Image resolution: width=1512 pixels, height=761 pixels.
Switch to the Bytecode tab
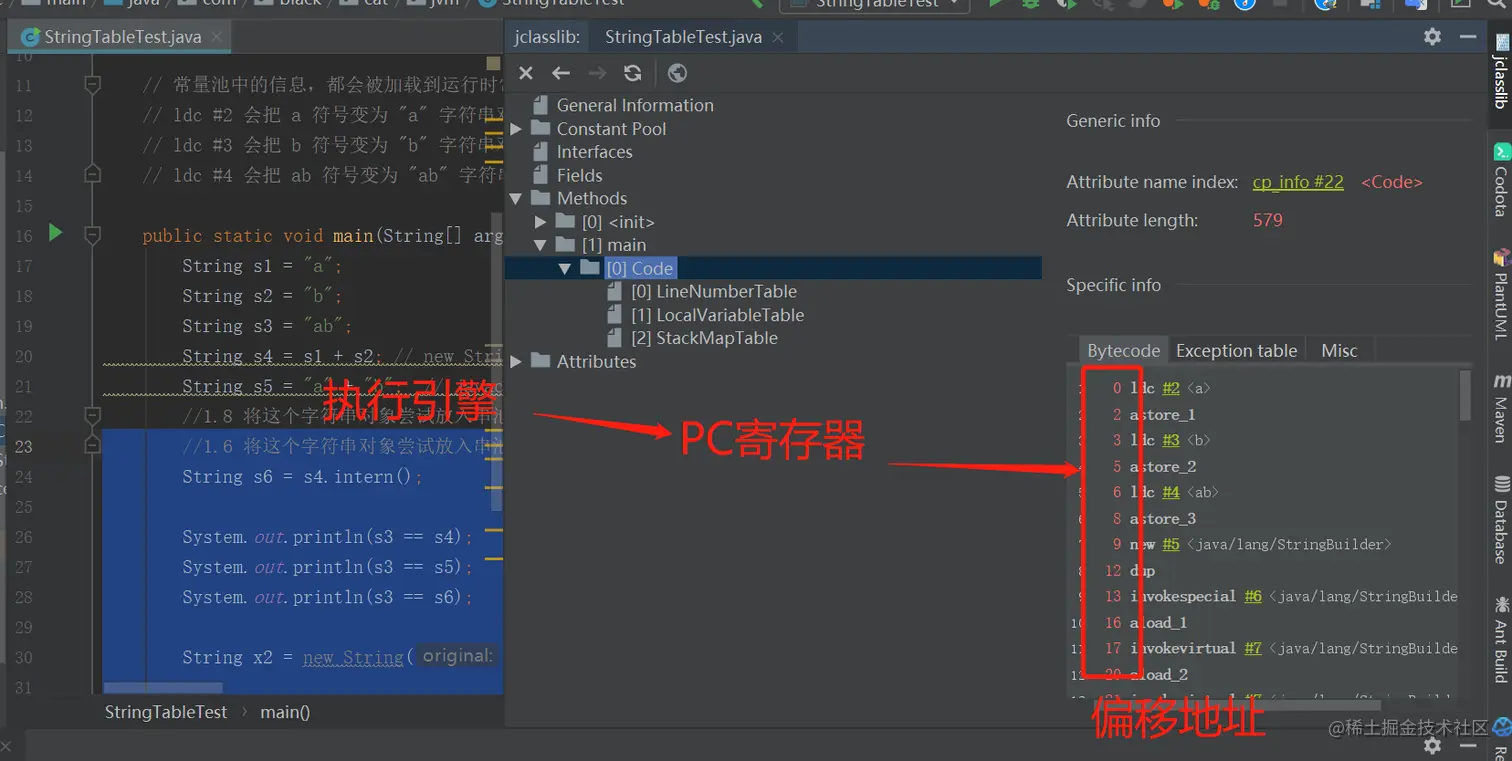(x=1123, y=350)
